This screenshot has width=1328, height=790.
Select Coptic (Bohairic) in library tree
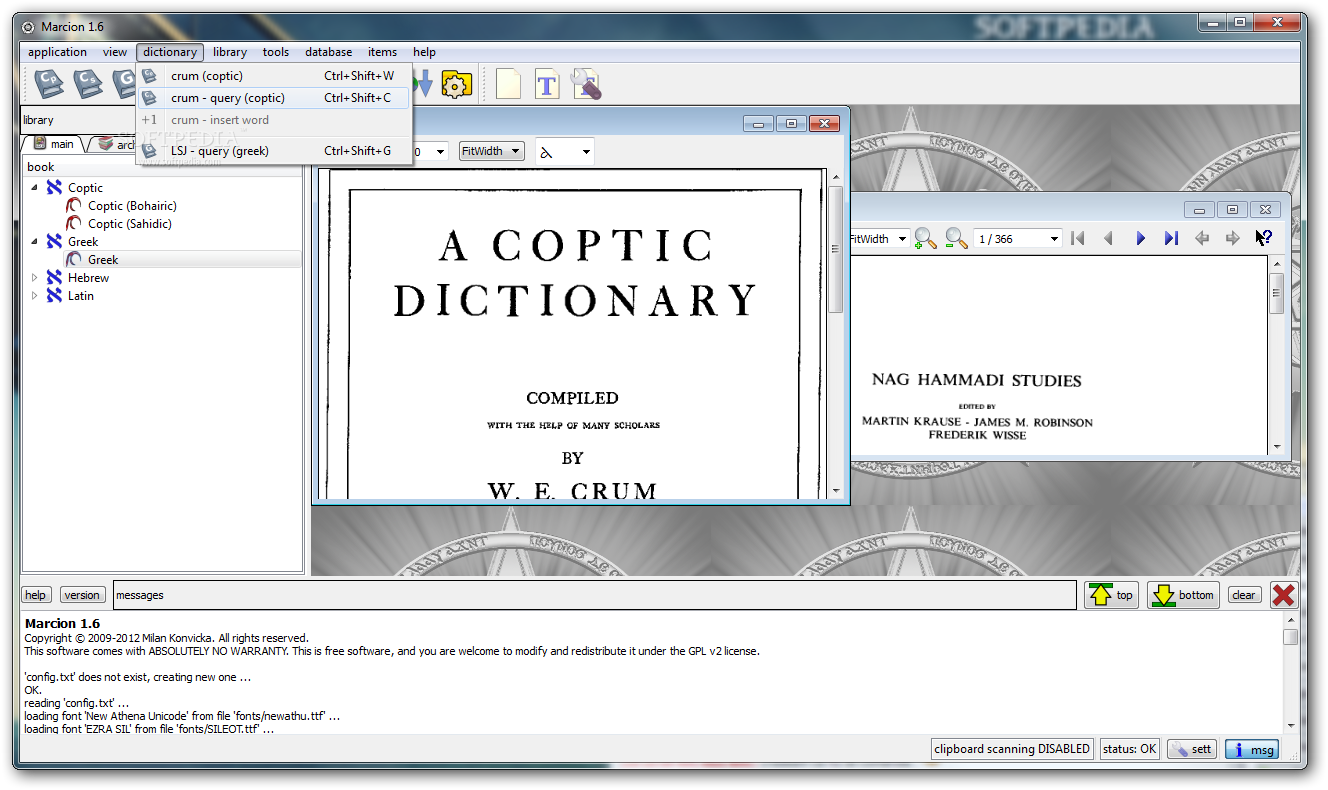[132, 206]
